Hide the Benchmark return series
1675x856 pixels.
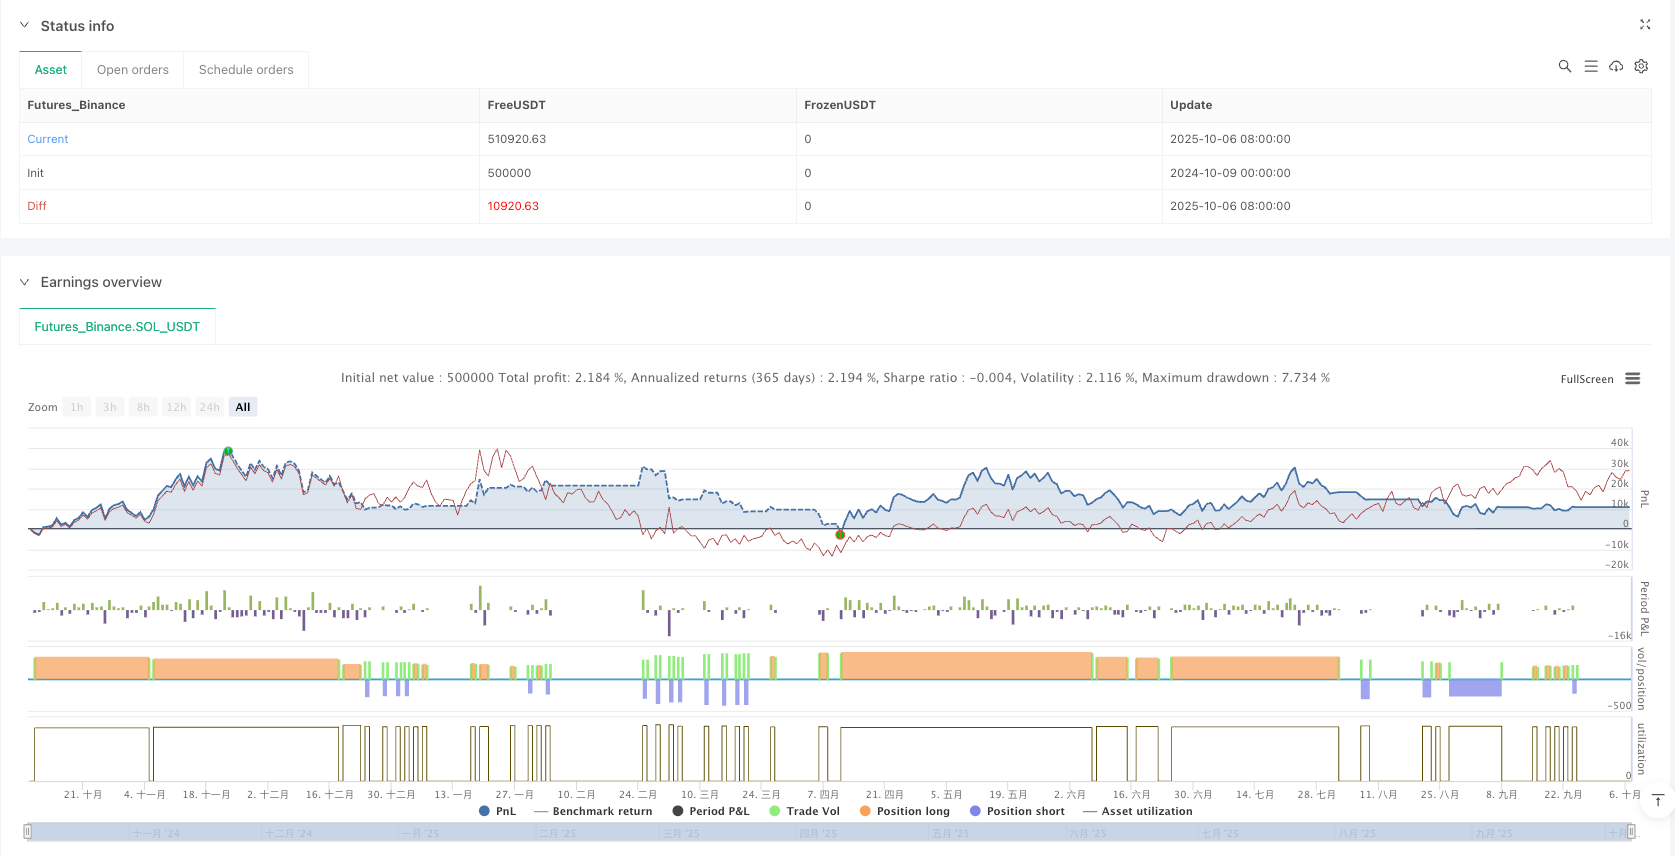click(593, 811)
